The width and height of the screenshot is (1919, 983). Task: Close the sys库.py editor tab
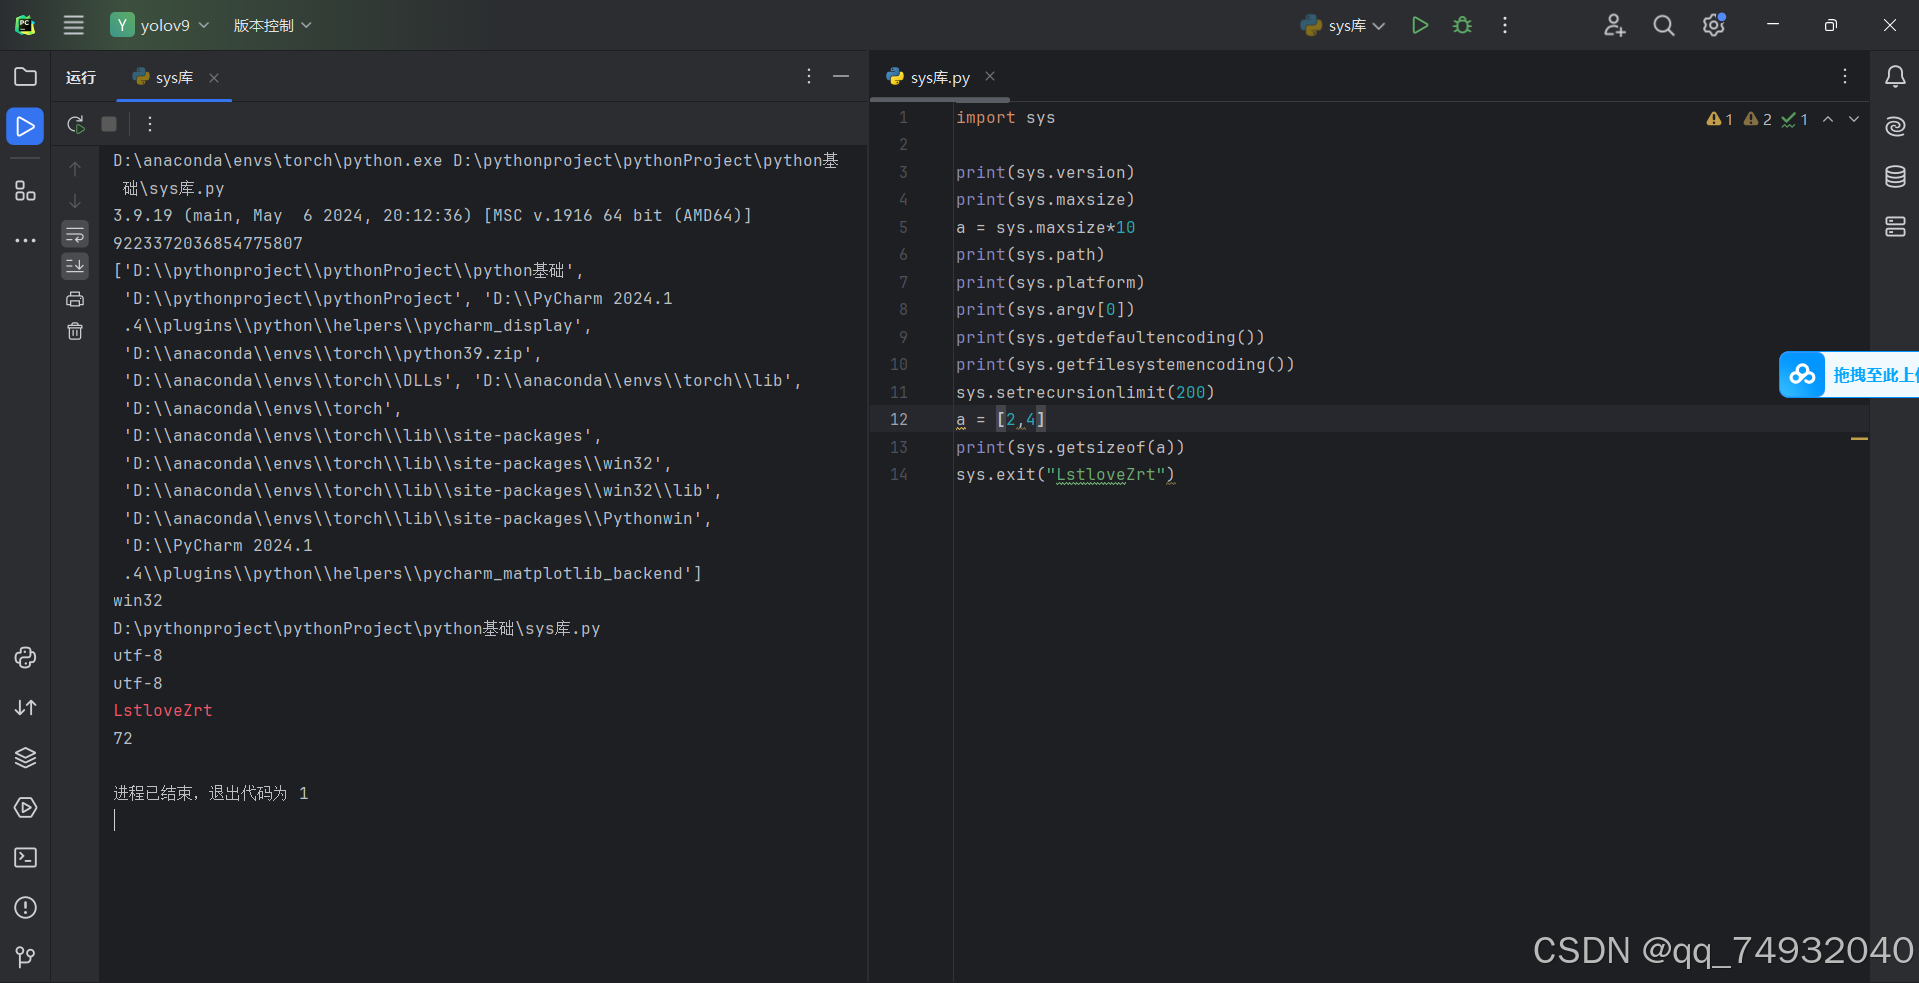pos(990,76)
